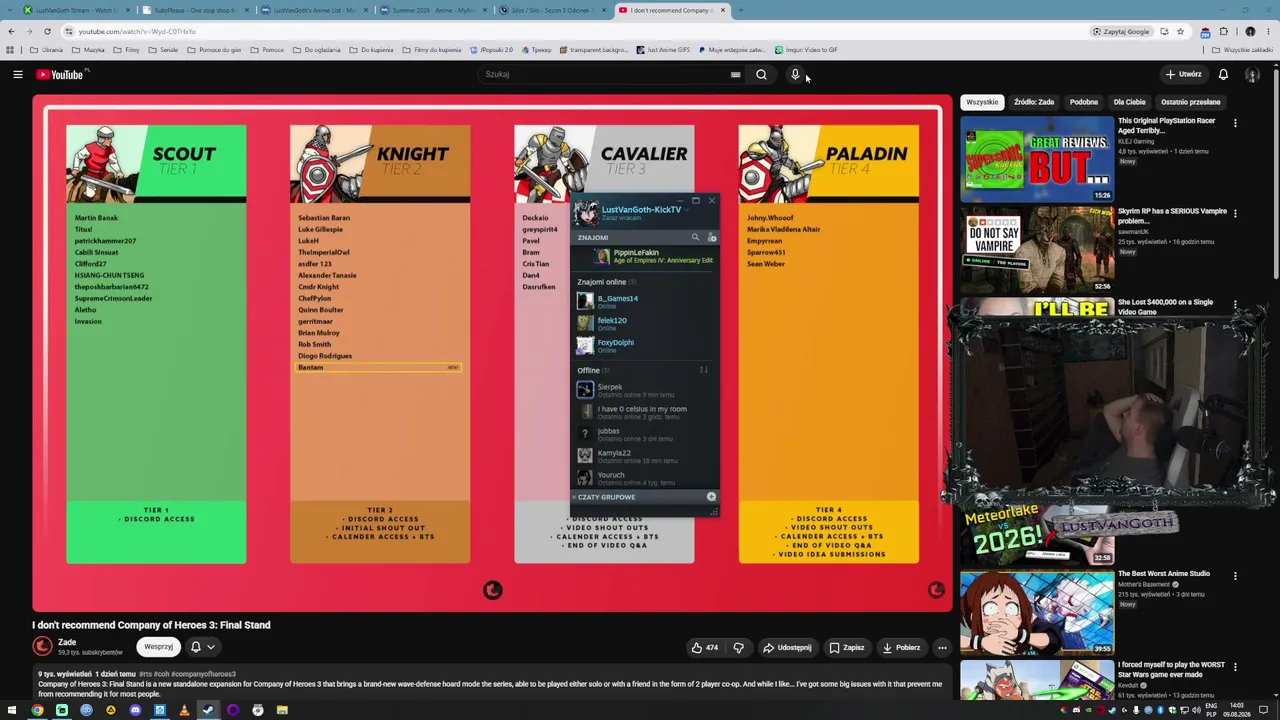Click the Zapisz save button
The image size is (1280, 720).
[846, 647]
